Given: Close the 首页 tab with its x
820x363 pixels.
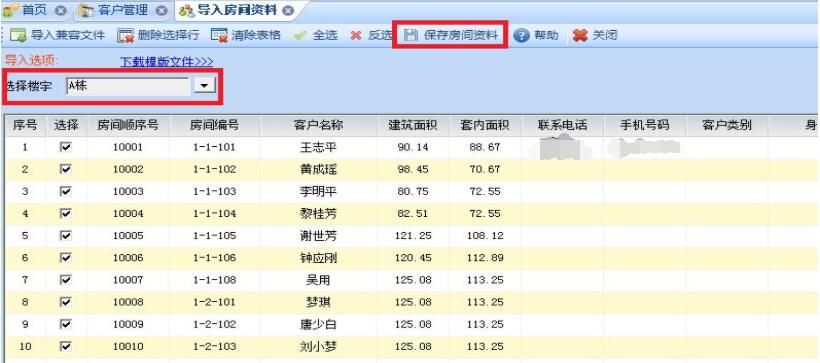Looking at the screenshot, I should (61, 10).
